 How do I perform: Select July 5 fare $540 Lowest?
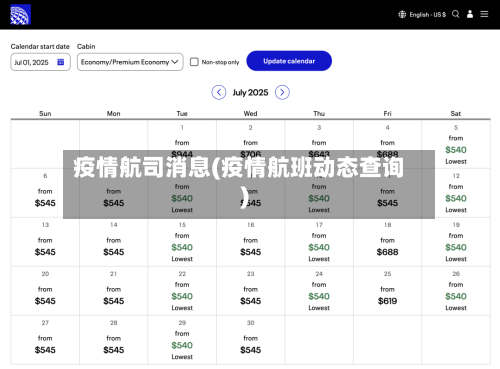456,144
